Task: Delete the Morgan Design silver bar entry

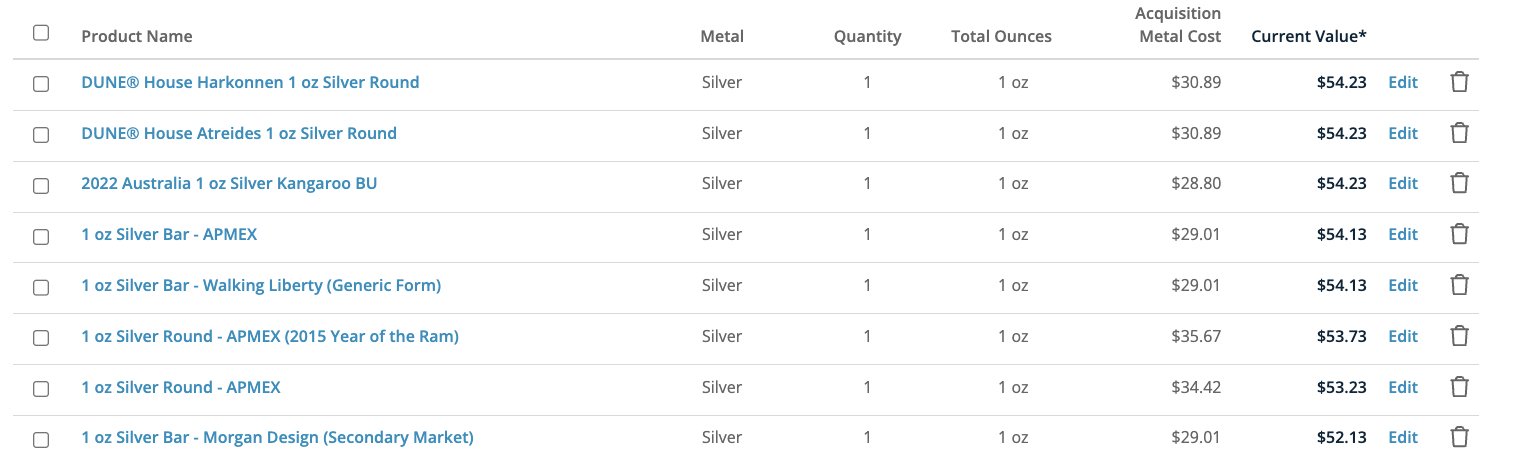Action: point(1459,437)
